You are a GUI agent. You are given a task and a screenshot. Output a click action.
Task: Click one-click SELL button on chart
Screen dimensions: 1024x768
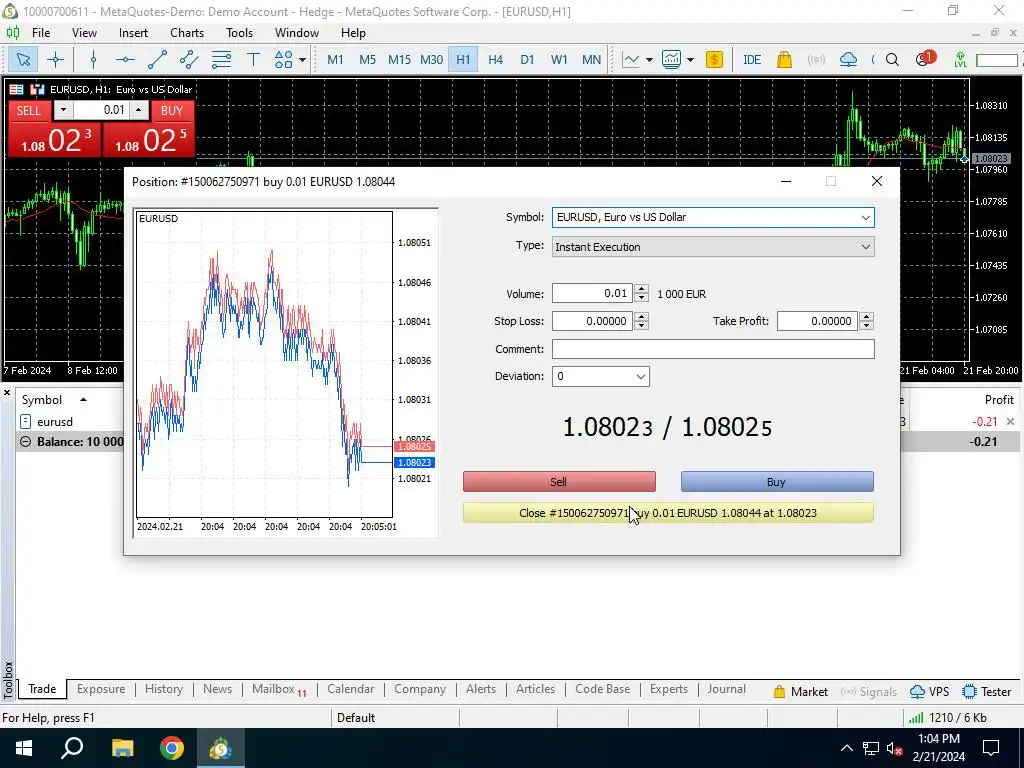pos(29,110)
